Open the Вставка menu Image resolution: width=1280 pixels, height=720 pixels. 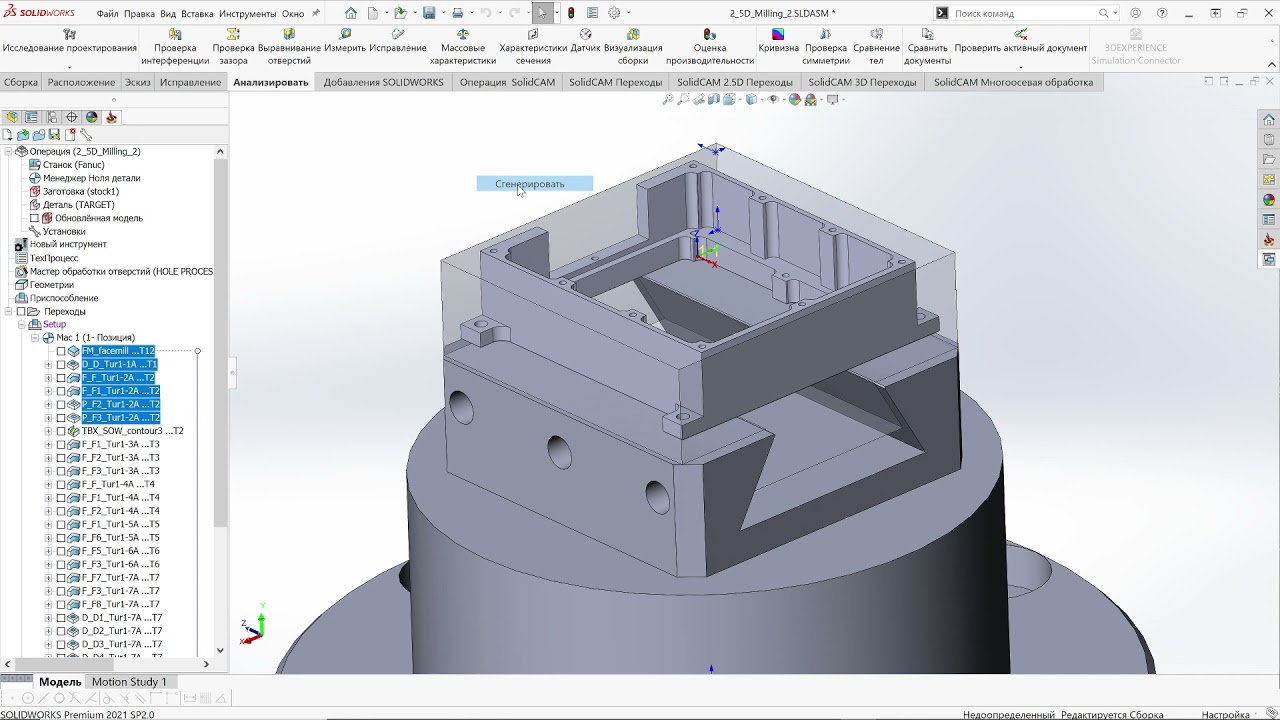click(197, 14)
